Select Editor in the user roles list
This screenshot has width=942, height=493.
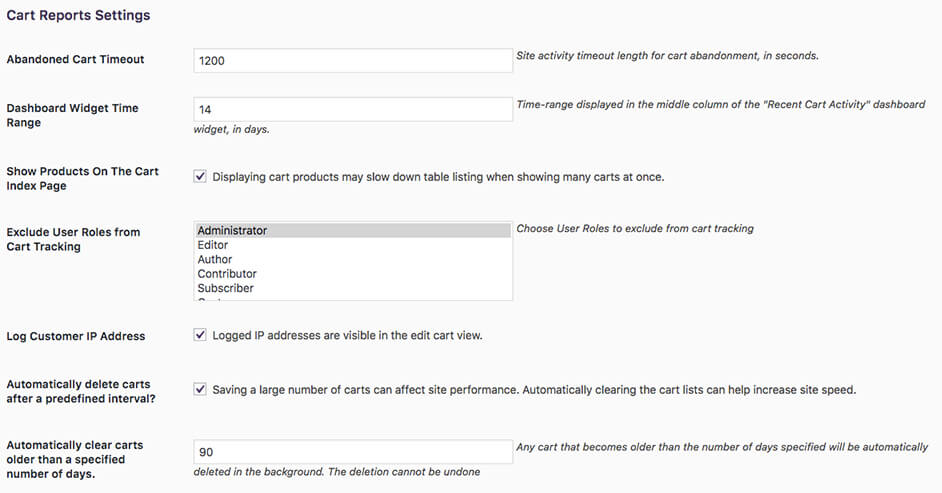coord(353,245)
